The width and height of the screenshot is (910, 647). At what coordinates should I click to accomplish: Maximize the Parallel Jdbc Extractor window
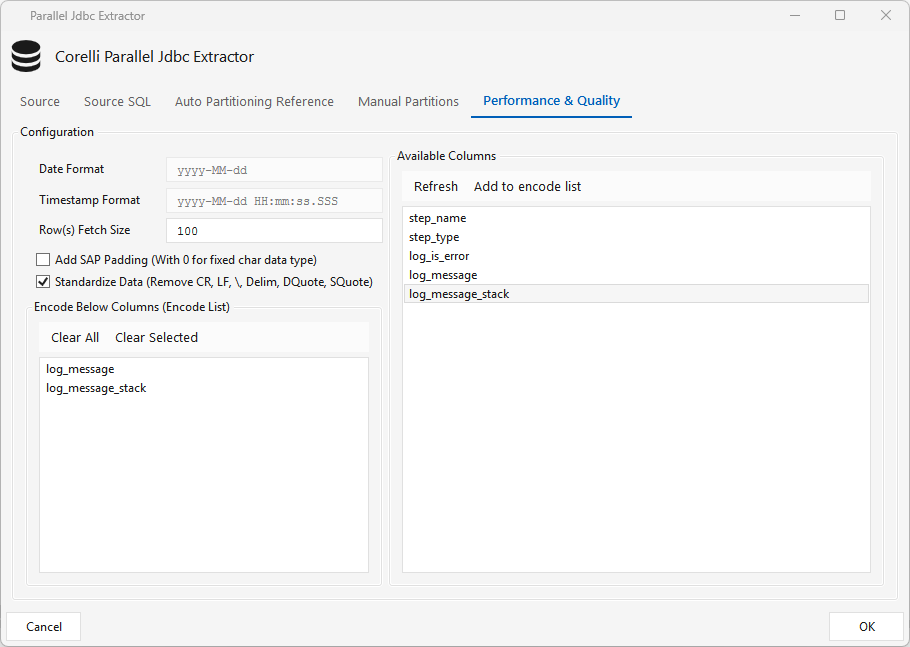840,16
